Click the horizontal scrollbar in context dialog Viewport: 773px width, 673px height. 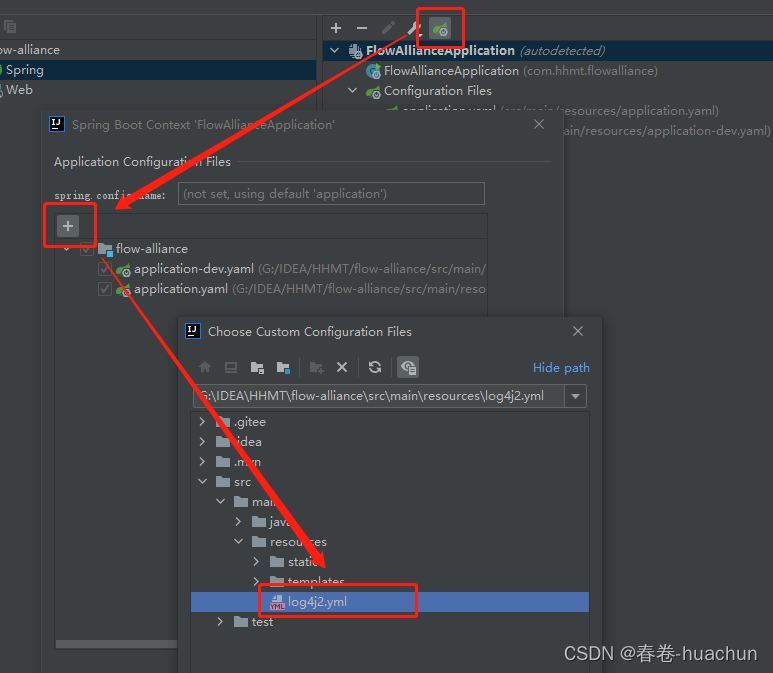coord(116,644)
